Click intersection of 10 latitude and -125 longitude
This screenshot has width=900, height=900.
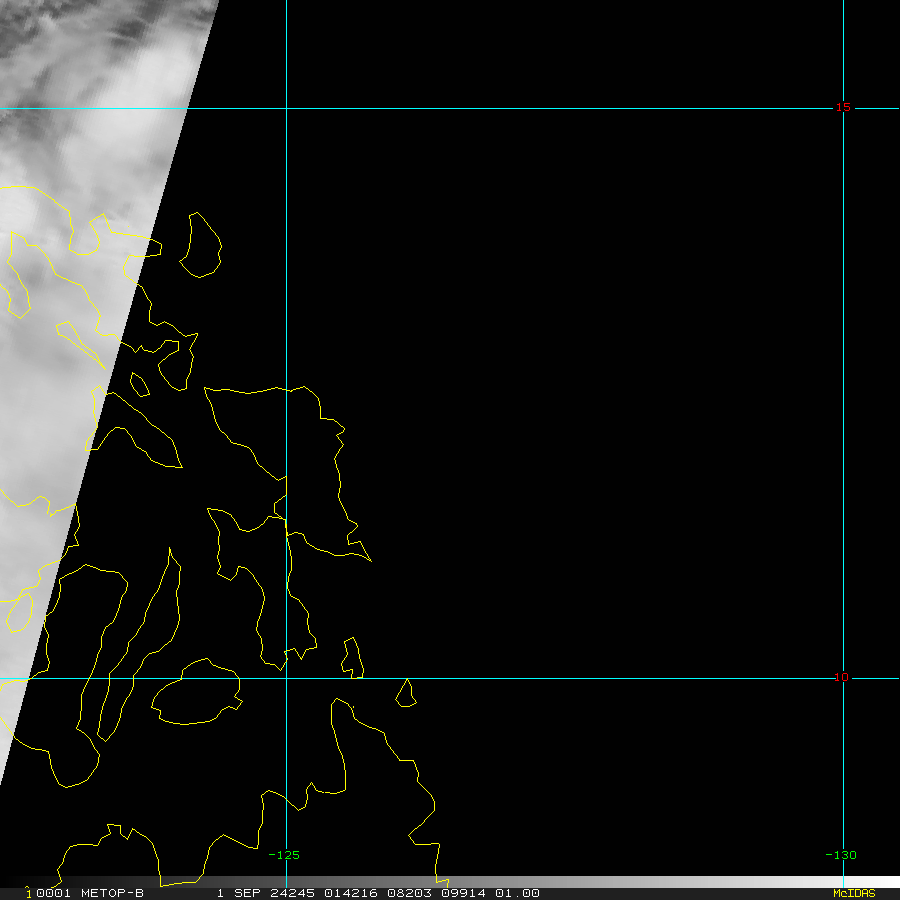tap(287, 678)
